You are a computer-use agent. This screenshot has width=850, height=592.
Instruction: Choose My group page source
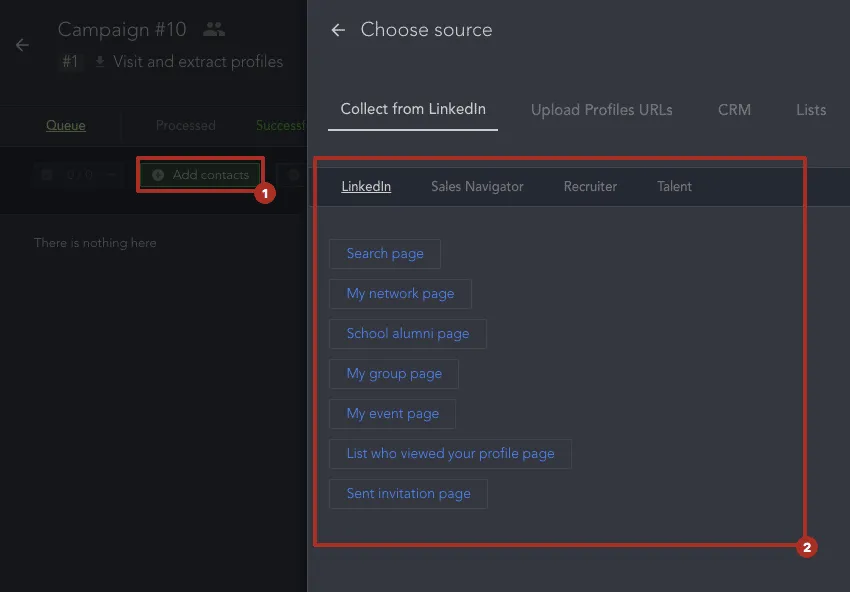(394, 374)
